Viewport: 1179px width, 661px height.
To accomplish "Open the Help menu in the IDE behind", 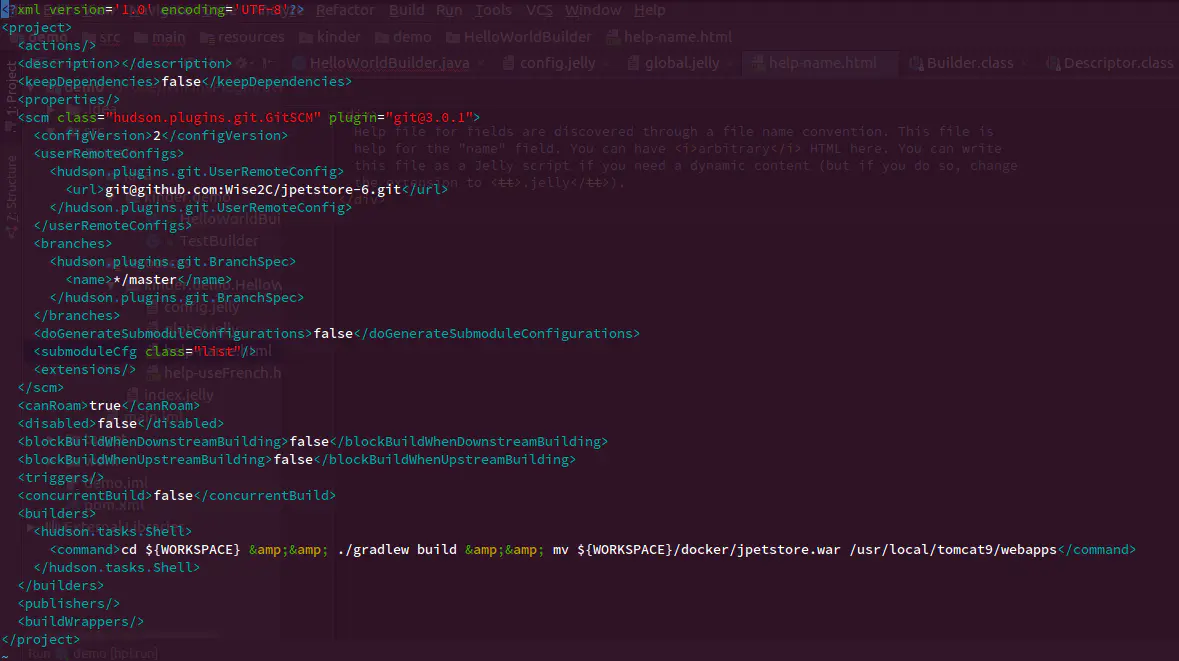I will pos(649,10).
